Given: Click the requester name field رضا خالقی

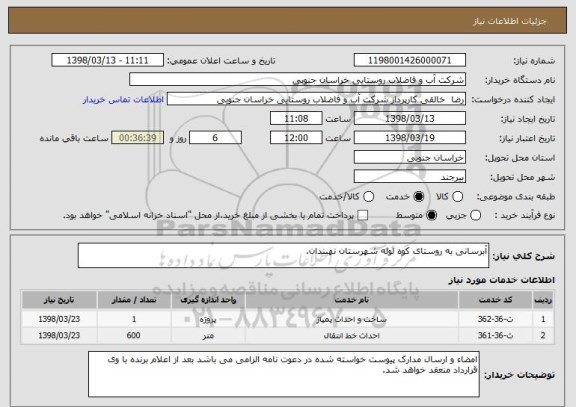Looking at the screenshot, I should pyautogui.click(x=316, y=99).
